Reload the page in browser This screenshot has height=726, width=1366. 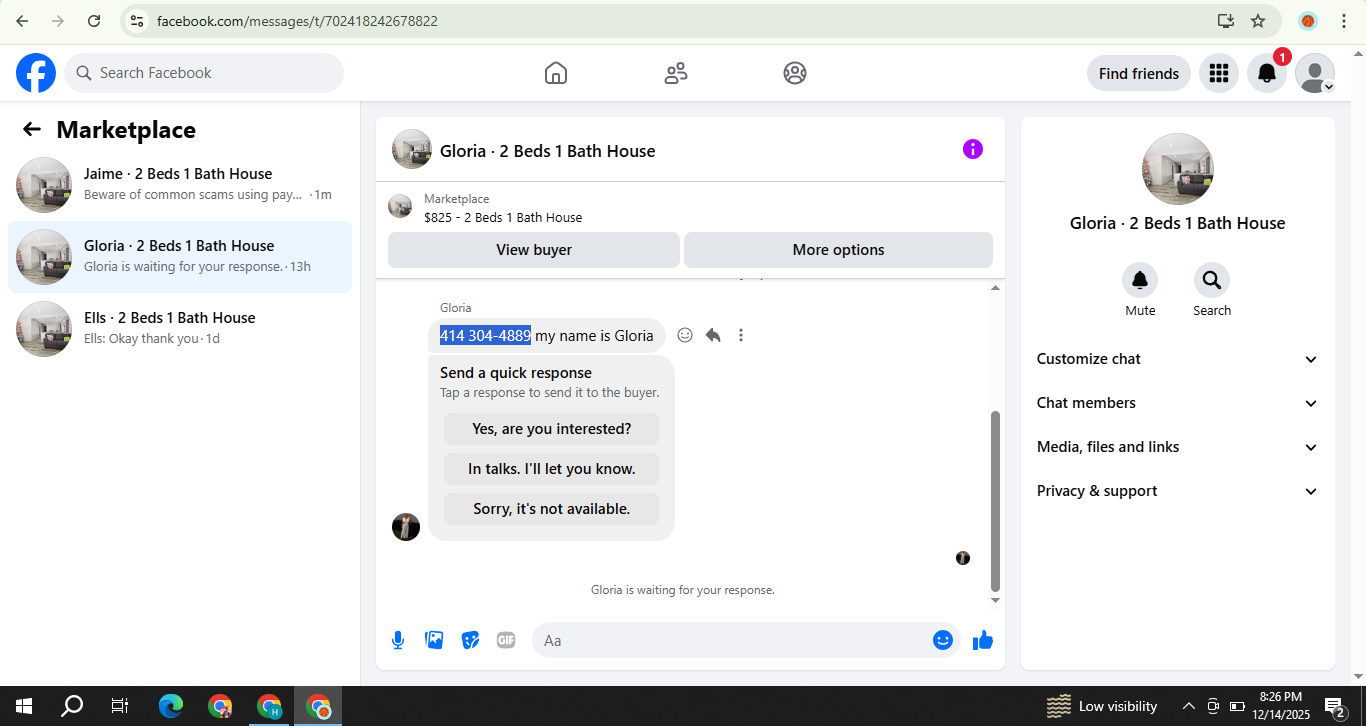(94, 21)
